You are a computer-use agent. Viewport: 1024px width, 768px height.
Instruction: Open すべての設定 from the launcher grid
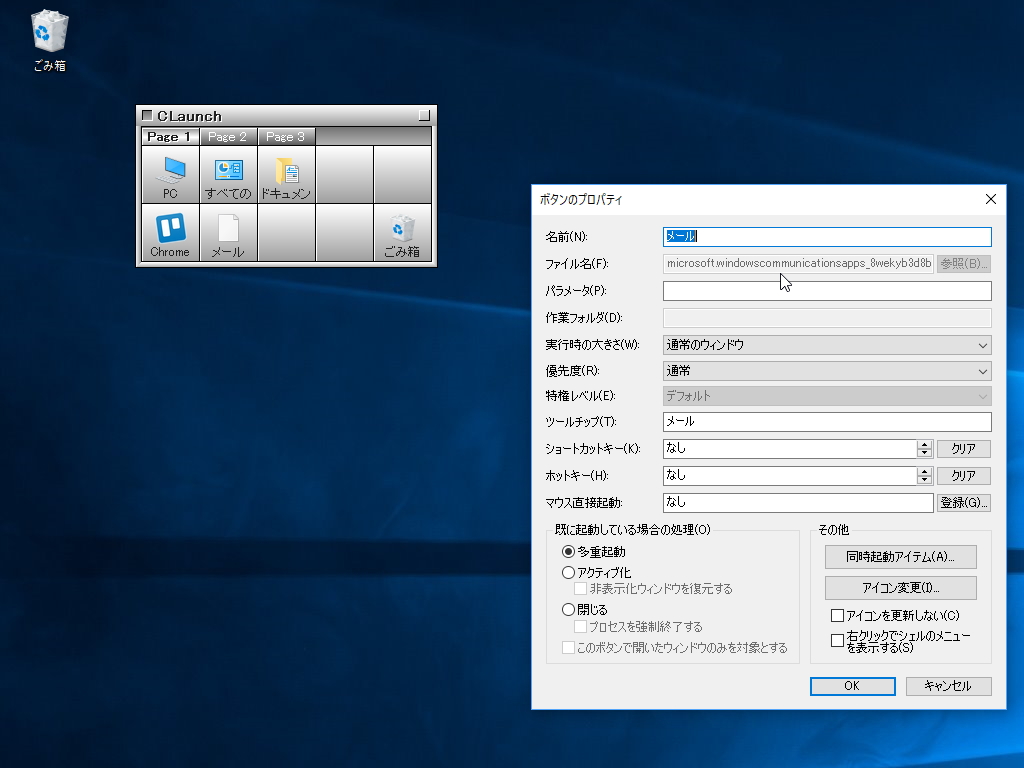pos(228,175)
